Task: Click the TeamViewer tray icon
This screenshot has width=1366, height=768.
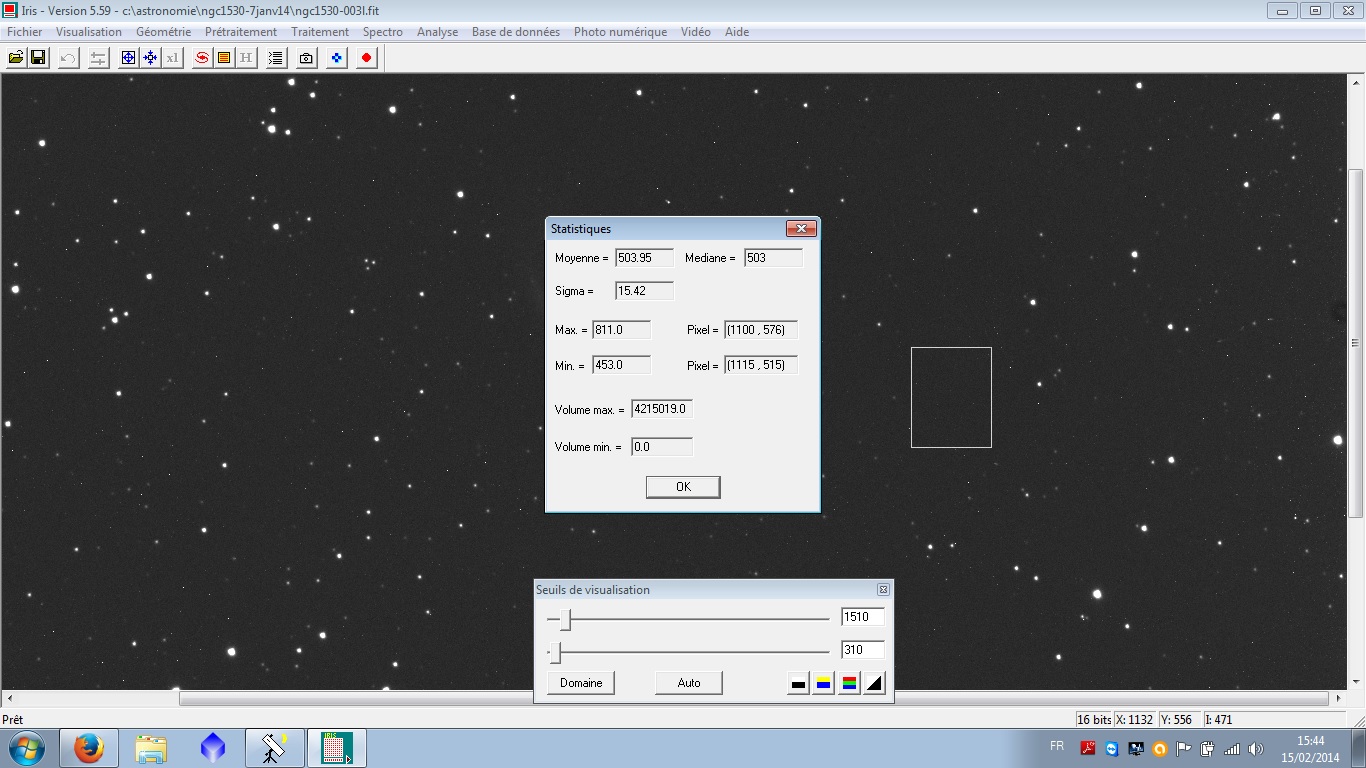Action: click(x=1112, y=748)
